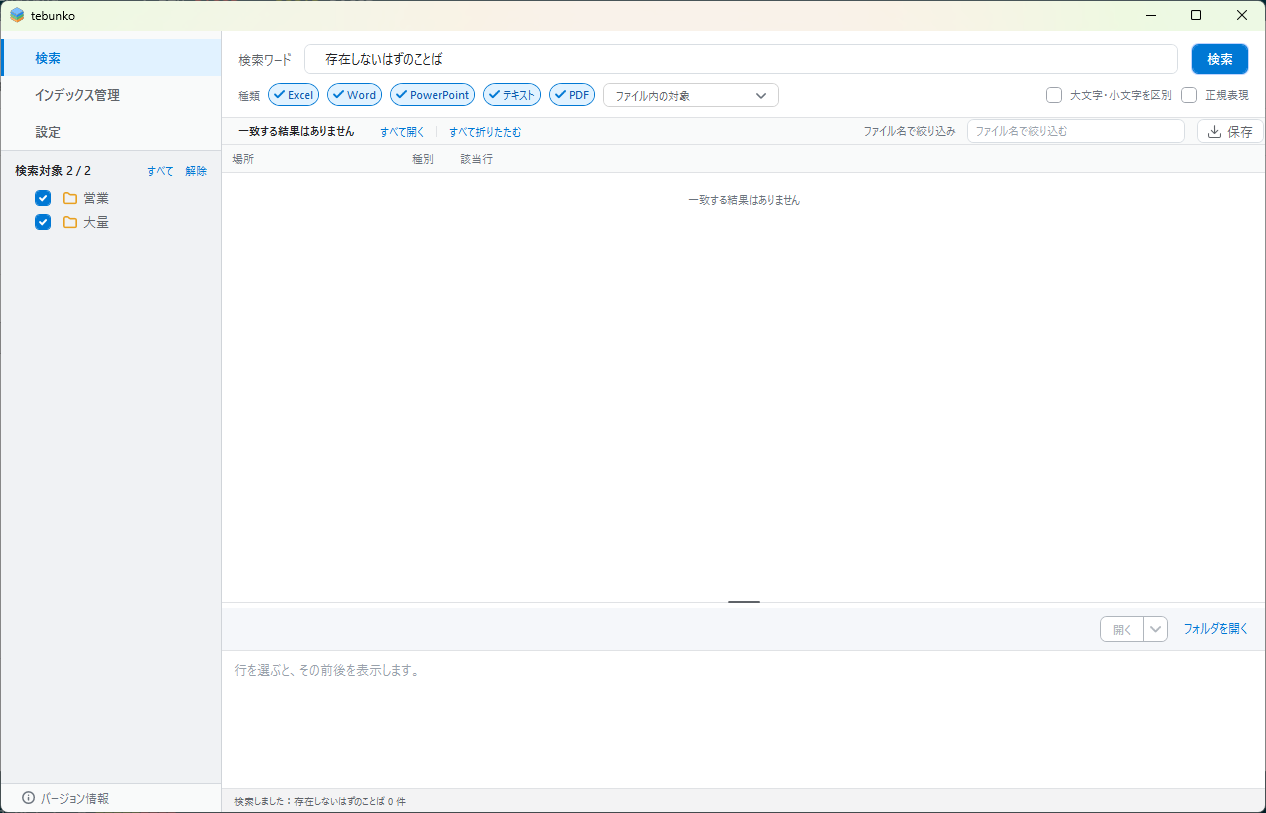Click the 検索ワード input field
Viewport: 1266px width, 813px height.
click(741, 59)
